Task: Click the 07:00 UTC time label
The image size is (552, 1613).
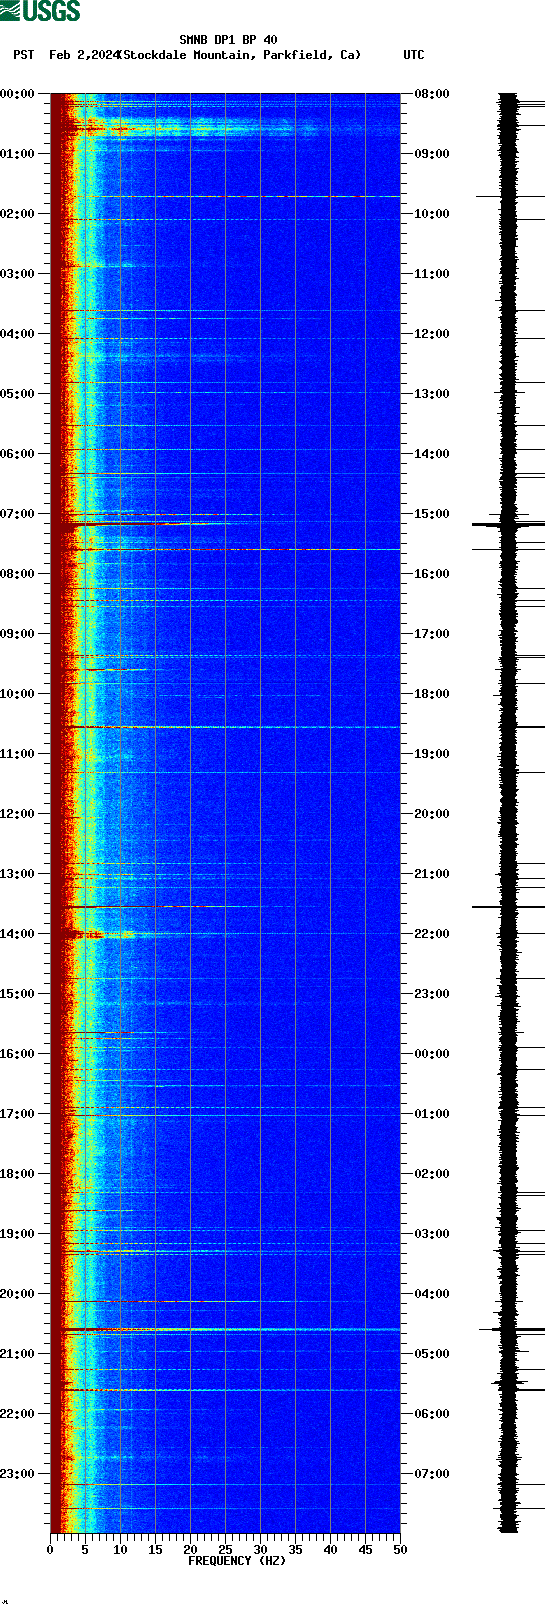Action: coord(432,1474)
